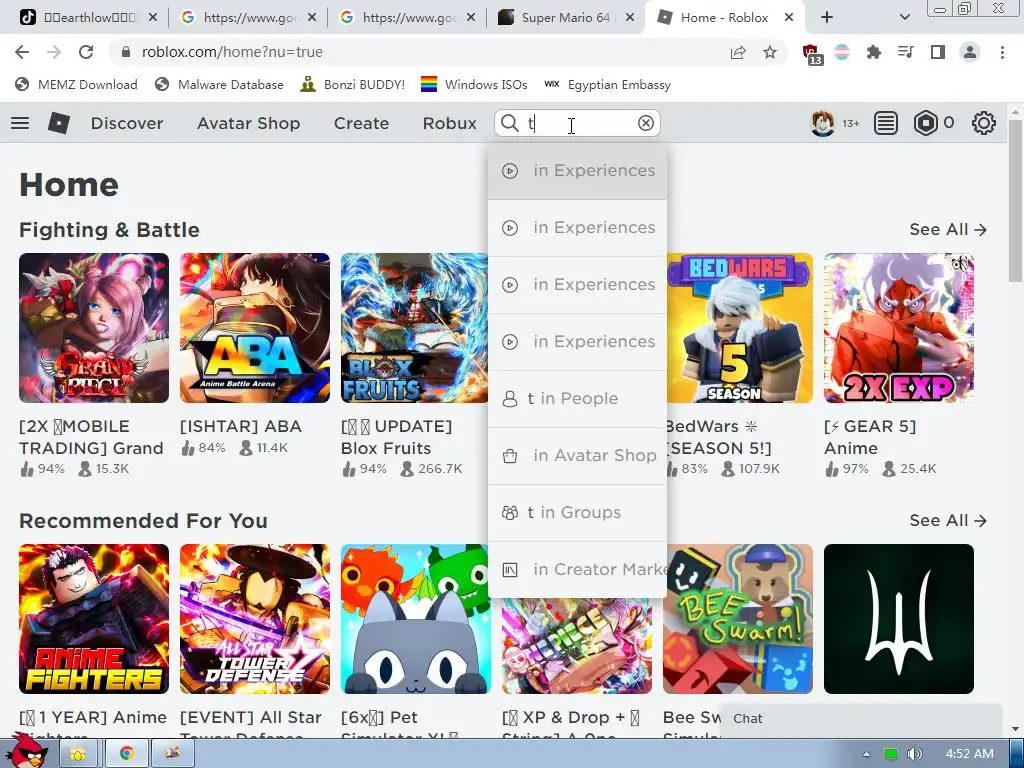The image size is (1024, 768).
Task: Open the BedWars Season 5 thumbnail
Action: tap(739, 328)
